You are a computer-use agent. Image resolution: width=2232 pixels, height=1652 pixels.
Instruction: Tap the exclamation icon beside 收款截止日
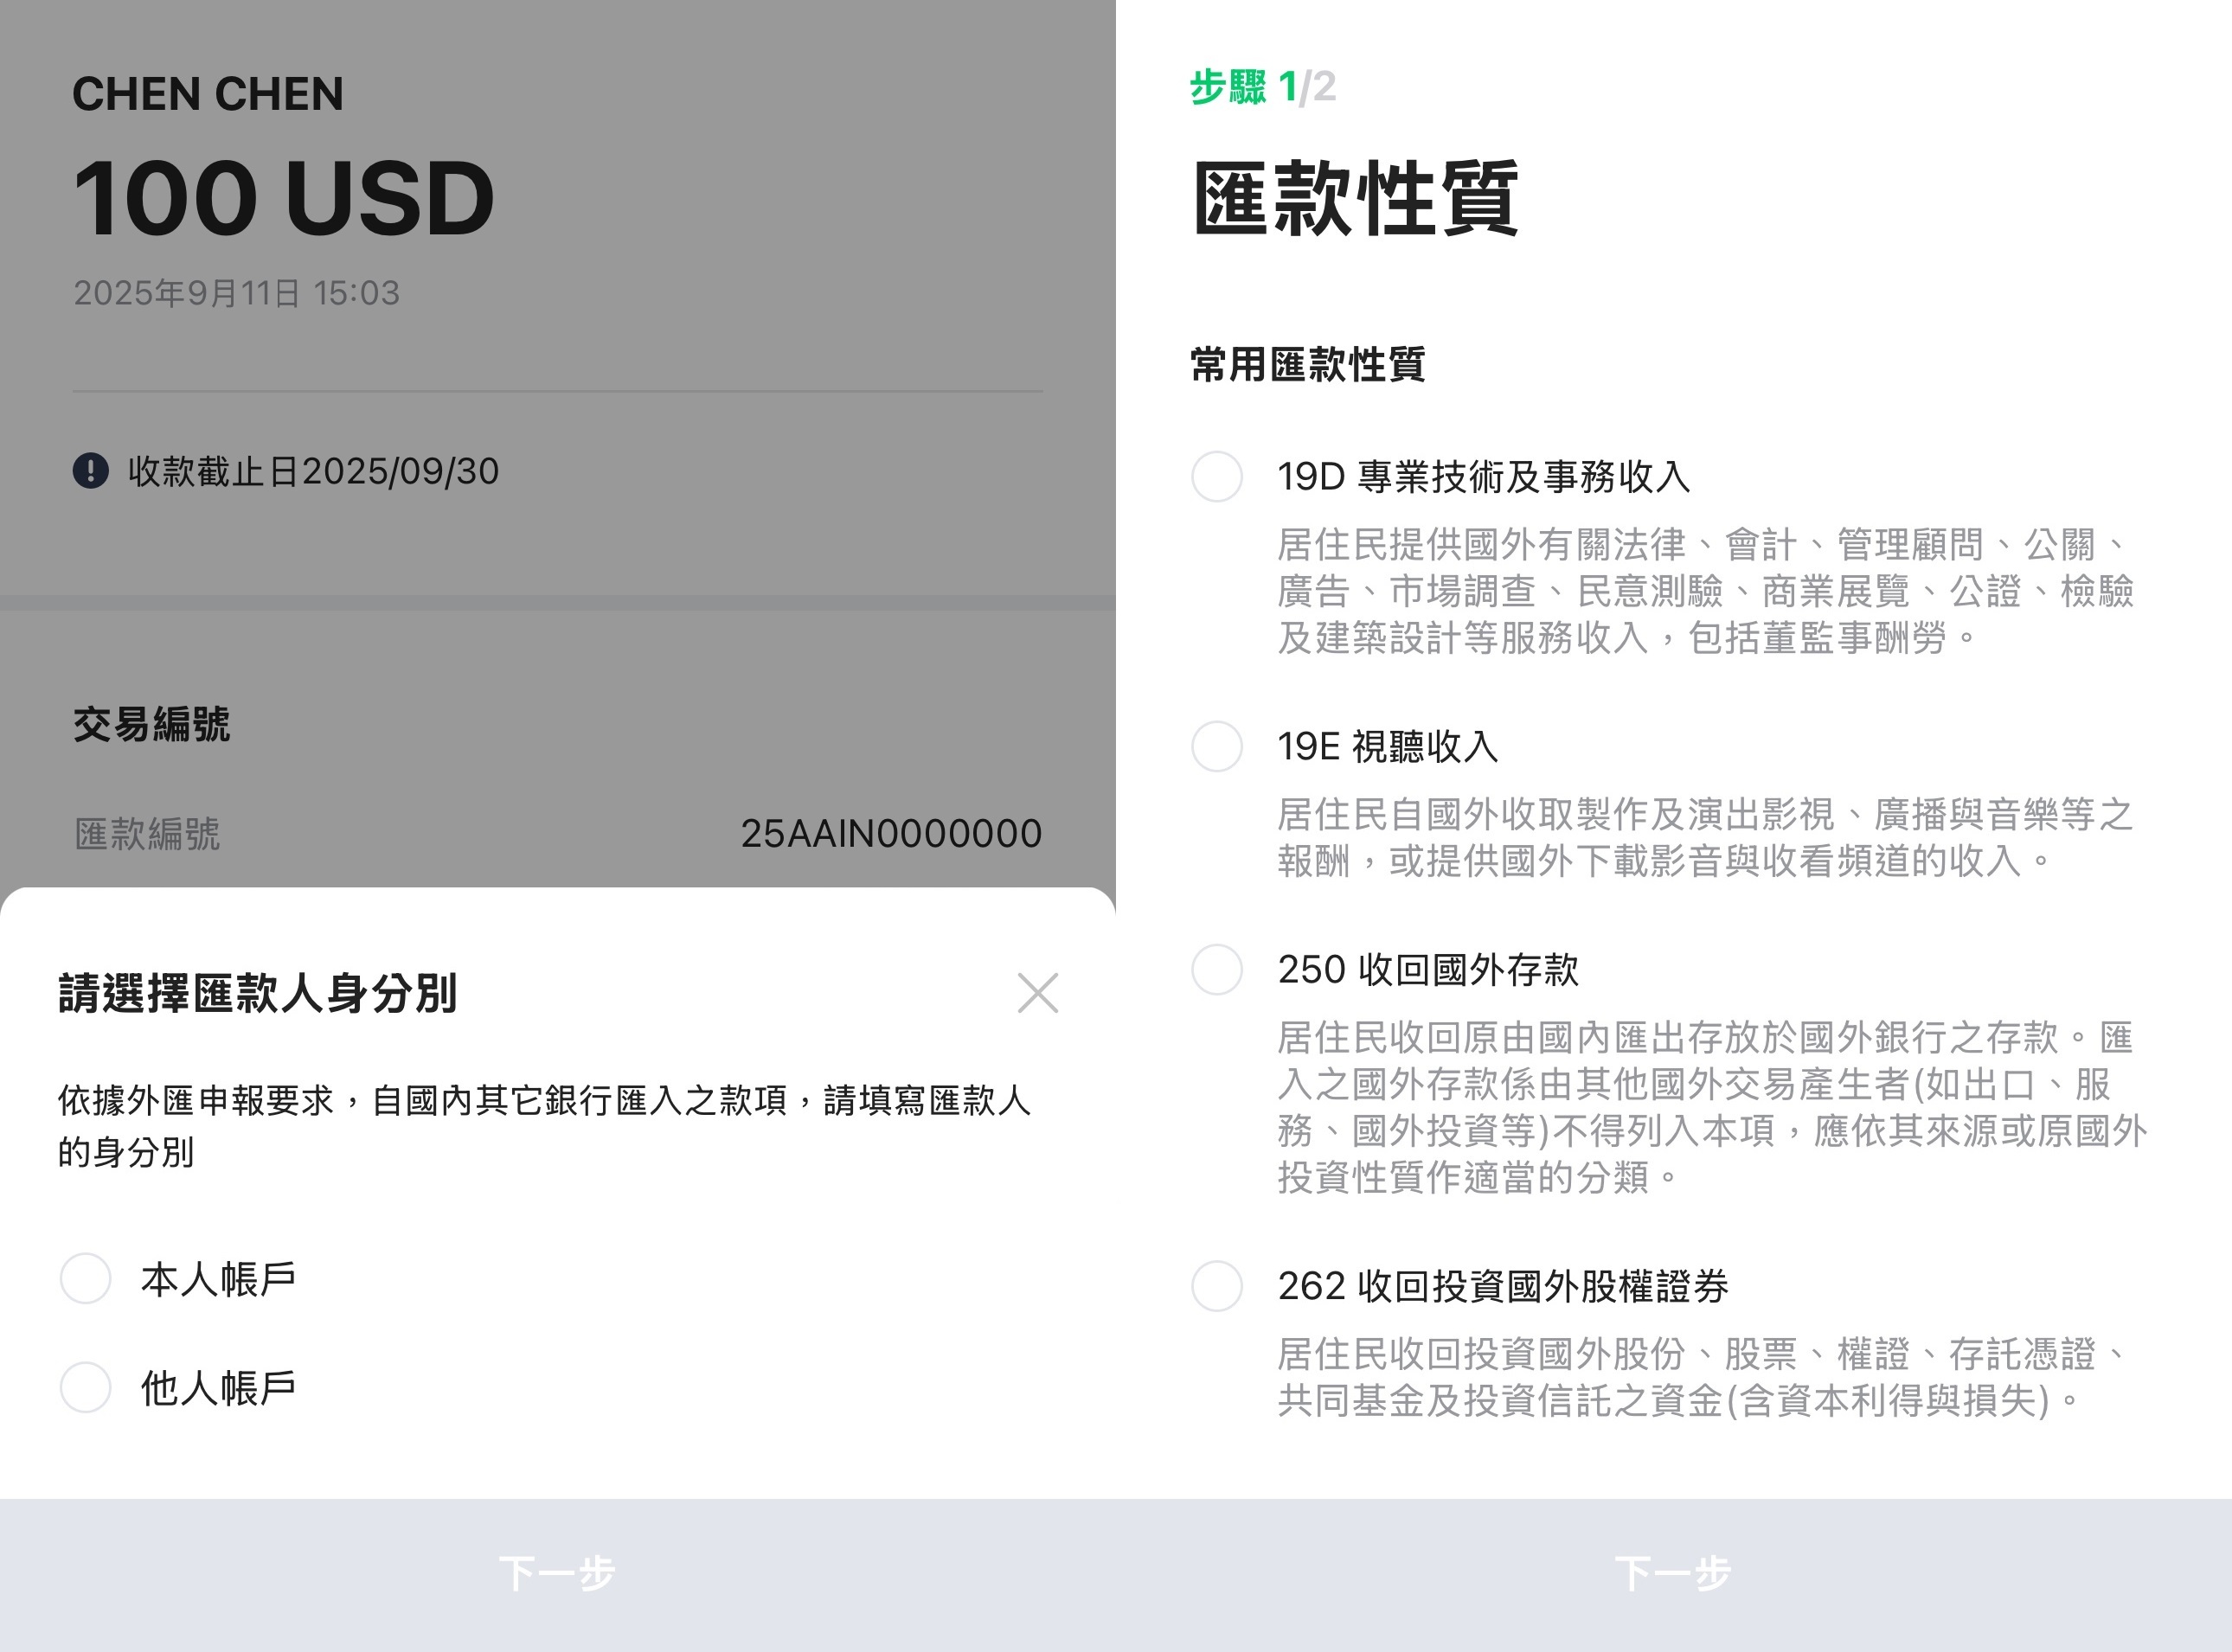coord(91,471)
